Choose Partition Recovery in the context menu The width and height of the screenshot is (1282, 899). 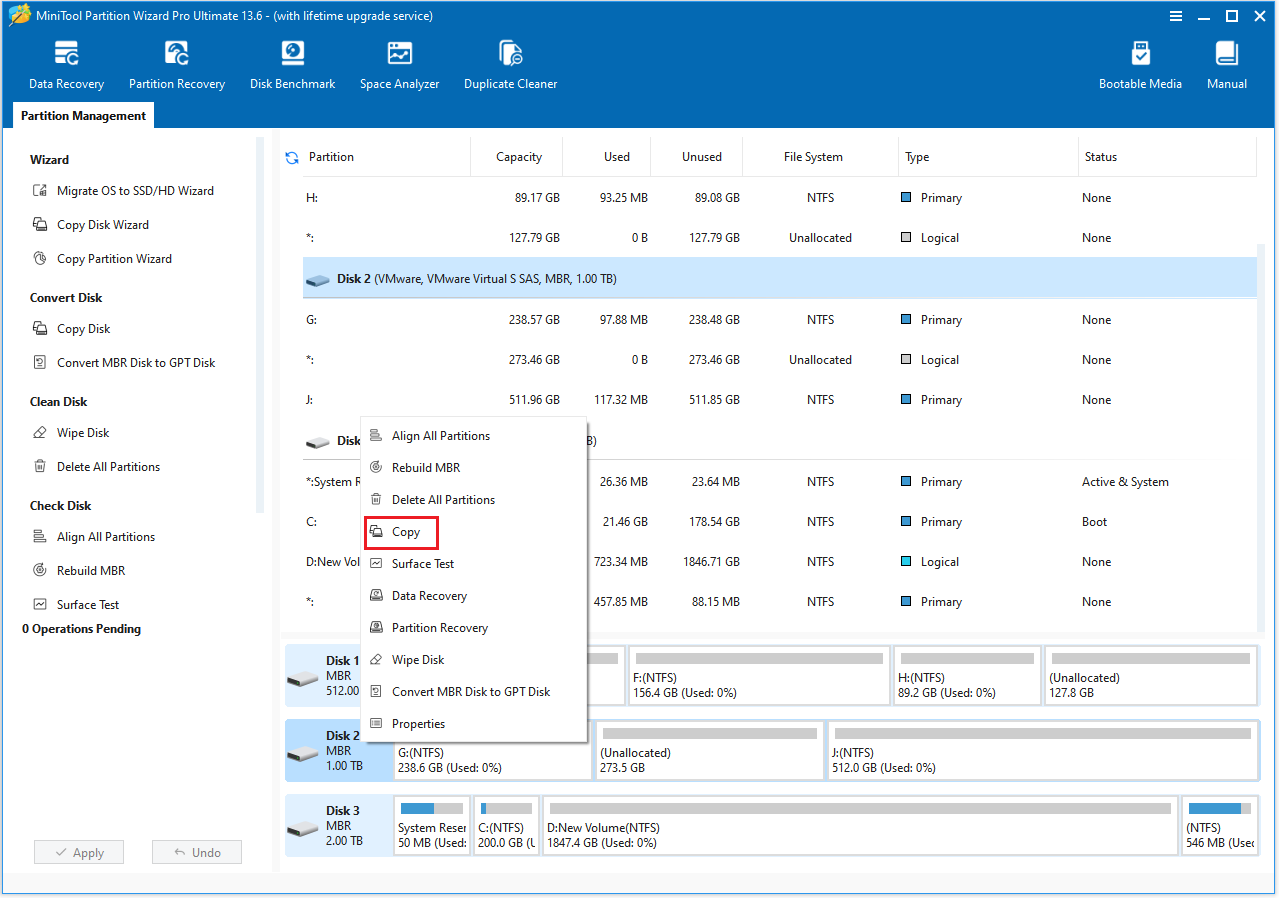[473, 628]
